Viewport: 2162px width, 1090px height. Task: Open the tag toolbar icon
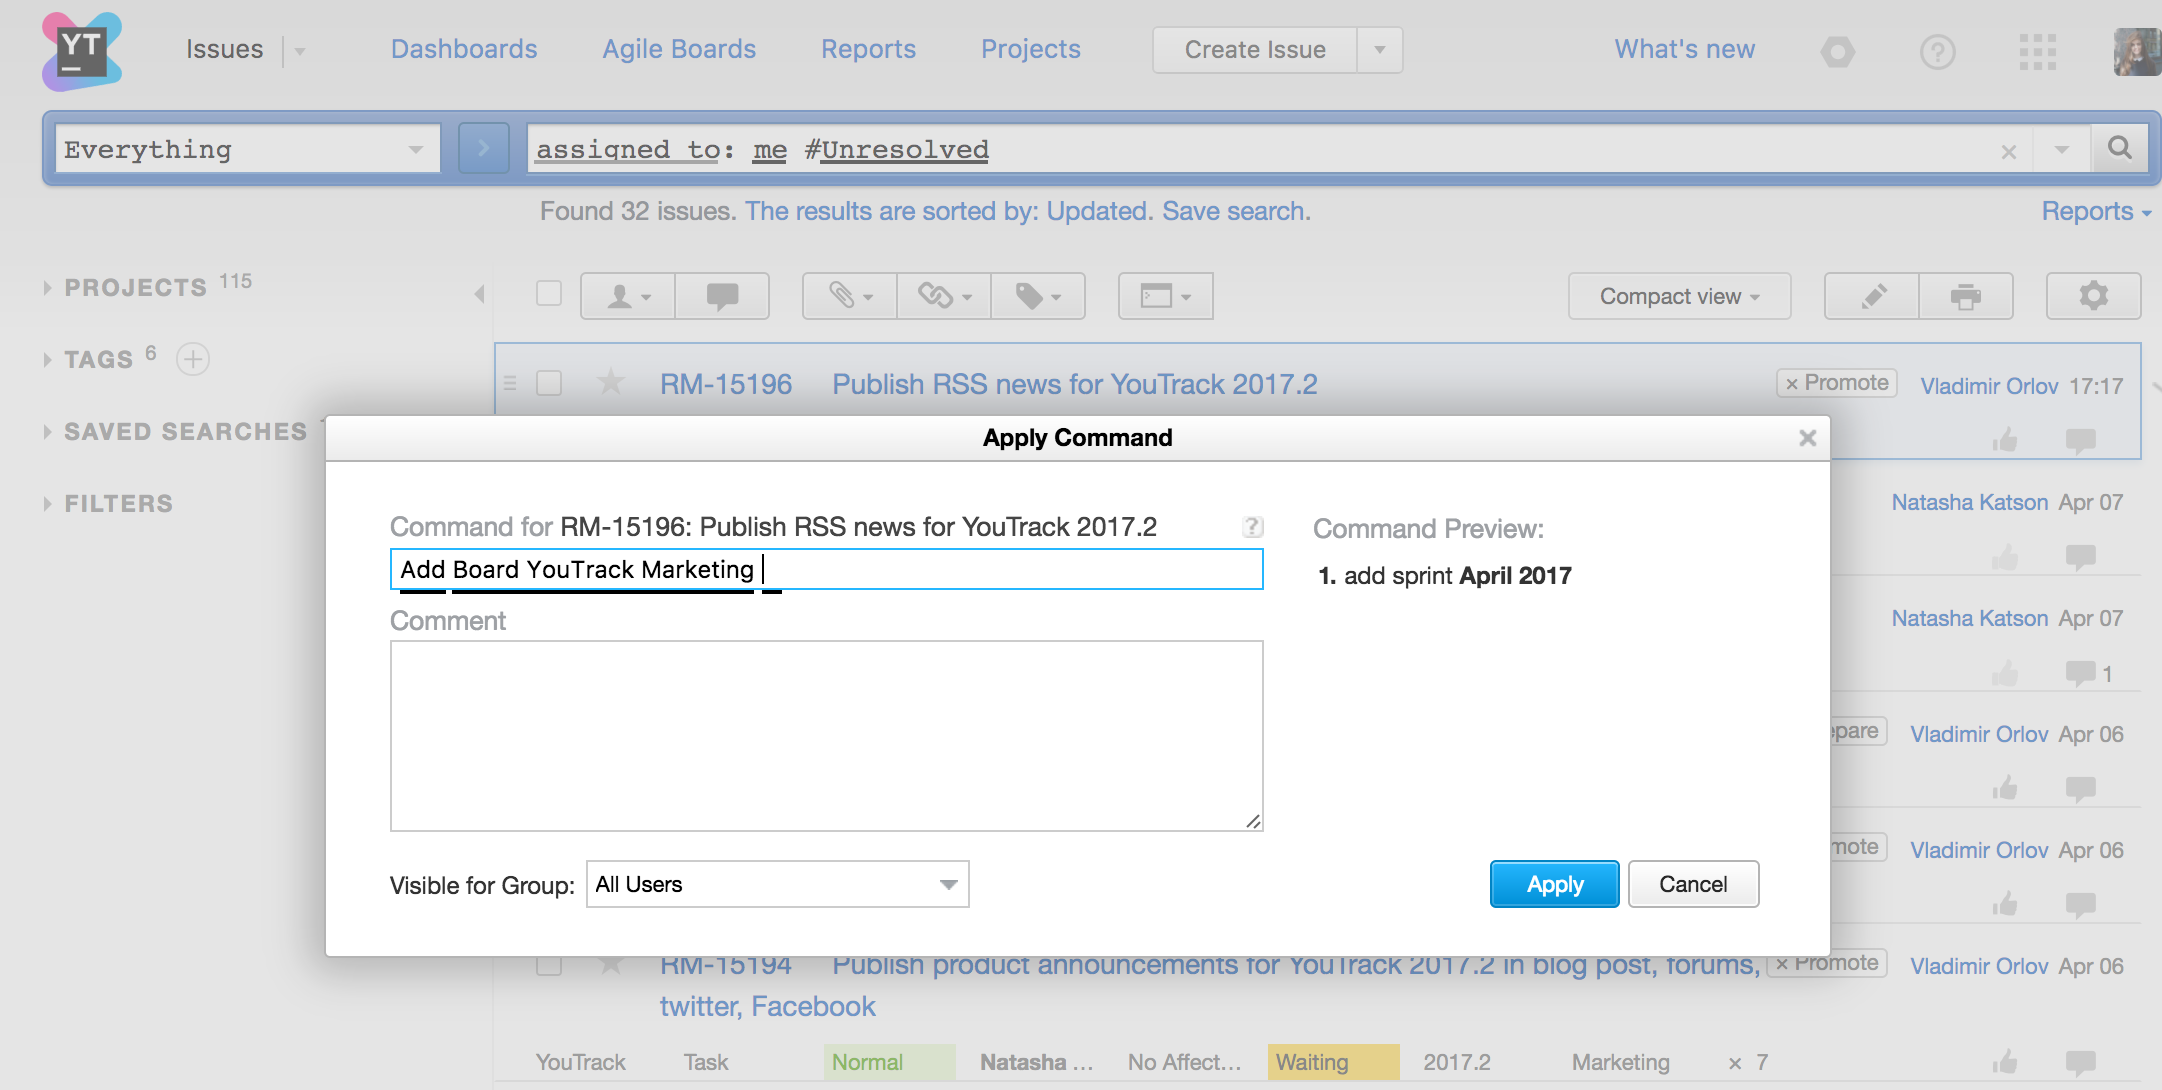tap(1038, 296)
